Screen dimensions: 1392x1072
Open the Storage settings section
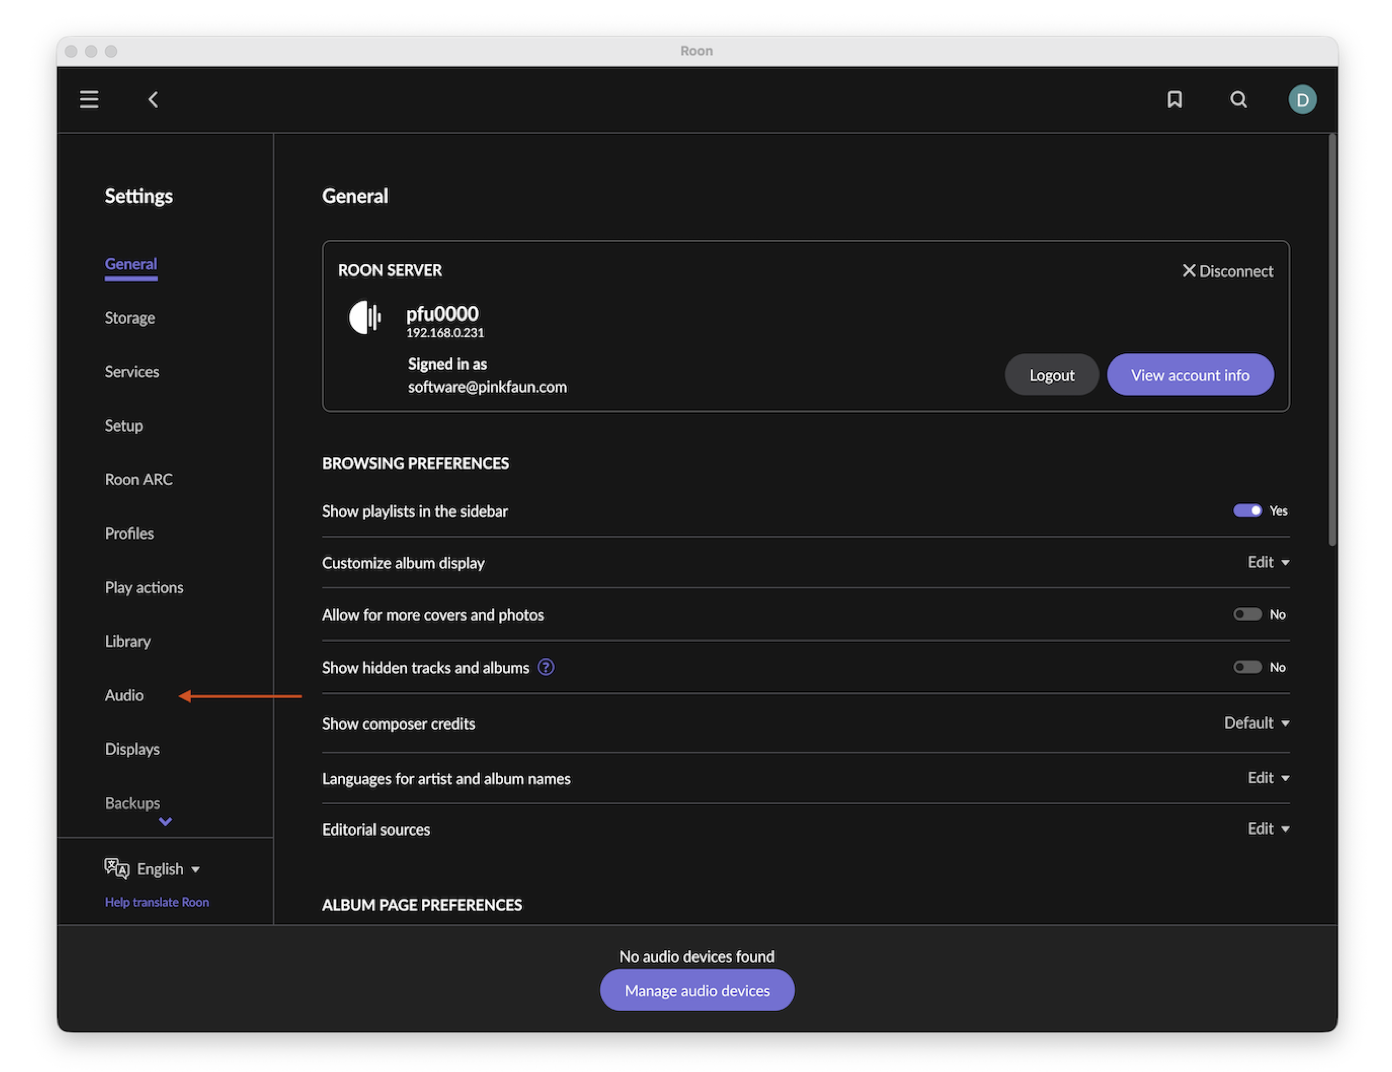[130, 318]
